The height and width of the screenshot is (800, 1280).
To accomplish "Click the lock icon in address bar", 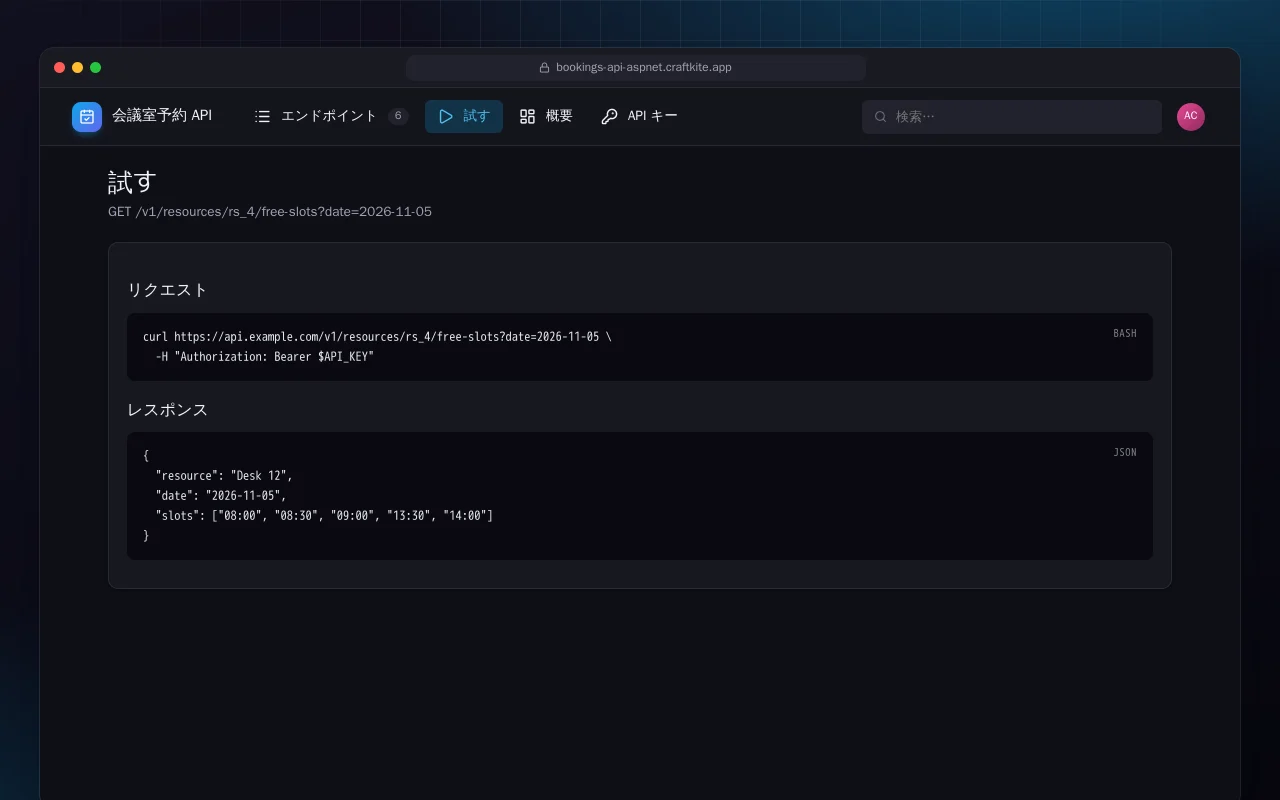I will pyautogui.click(x=545, y=68).
